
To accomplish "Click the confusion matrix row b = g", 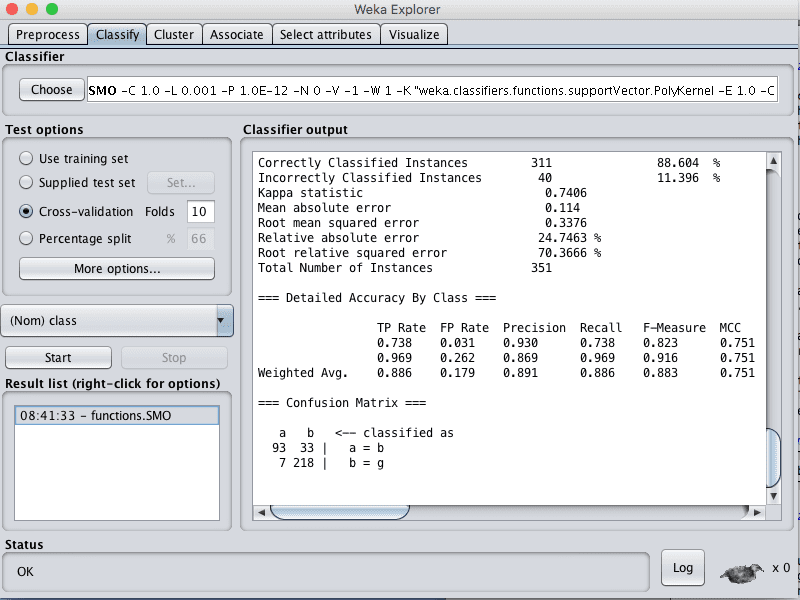I will [331, 463].
